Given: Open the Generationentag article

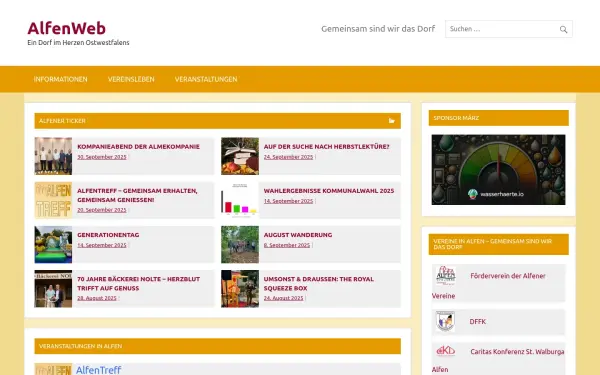Looking at the screenshot, I should (108, 235).
